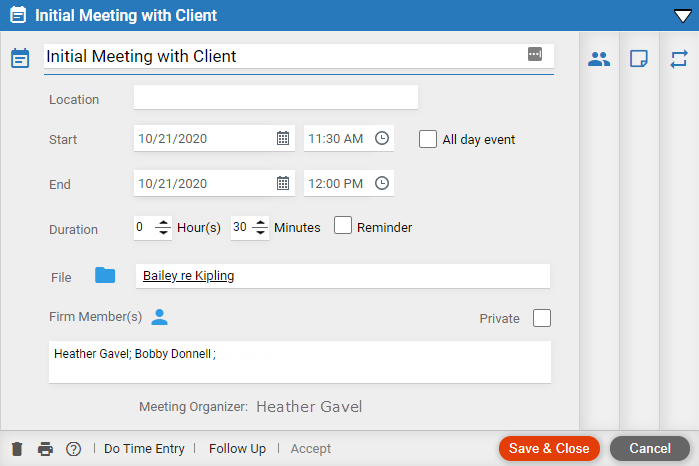699x466 pixels.
Task: Print the meeting with printer icon
Action: [x=45, y=449]
